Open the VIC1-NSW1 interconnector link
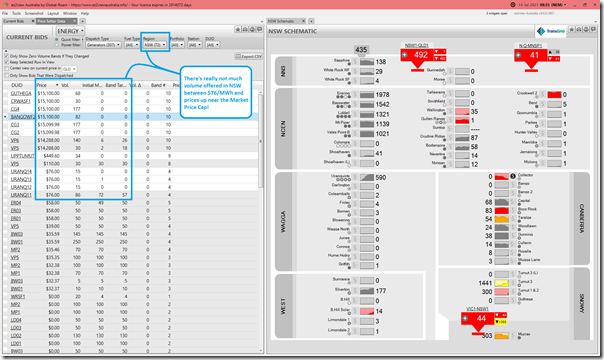Screen dimensions: 604x360 477,309
